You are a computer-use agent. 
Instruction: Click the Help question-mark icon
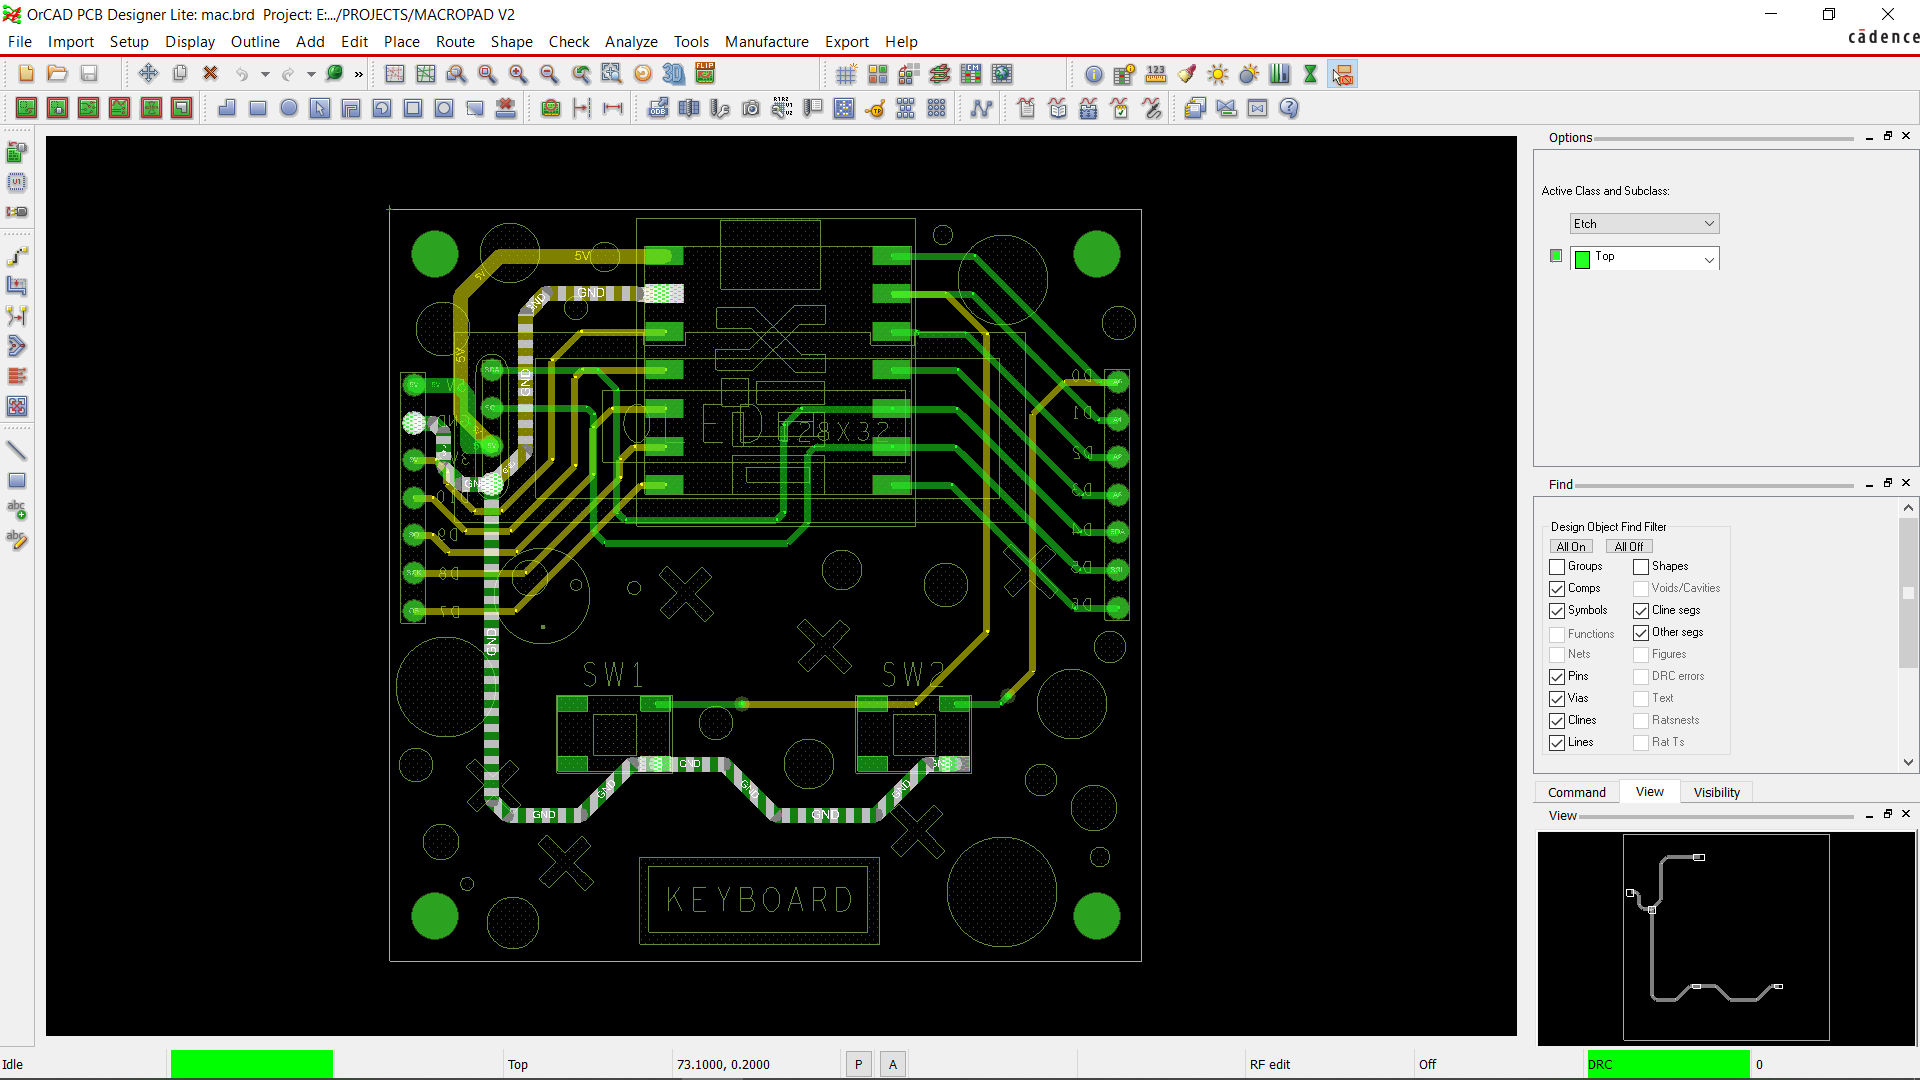point(1289,108)
